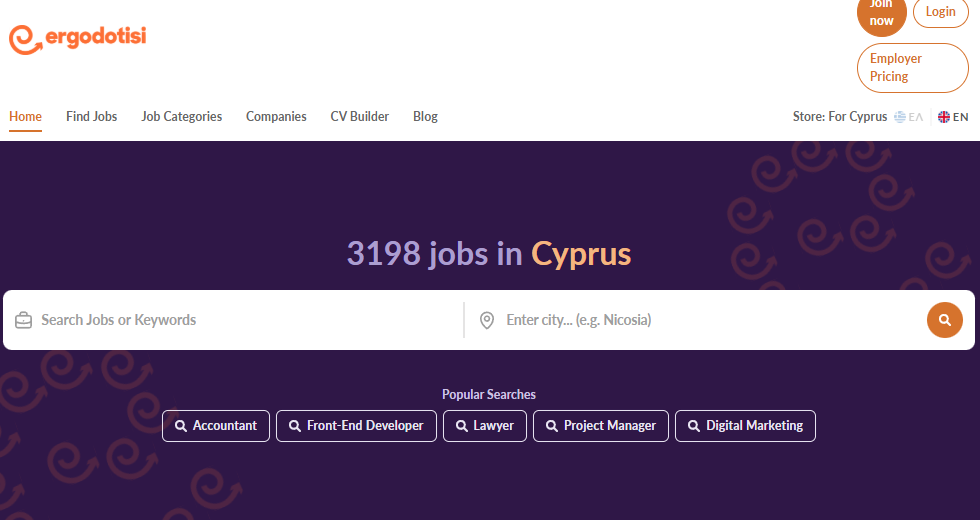Open the Companies page
The image size is (980, 520).
[276, 117]
